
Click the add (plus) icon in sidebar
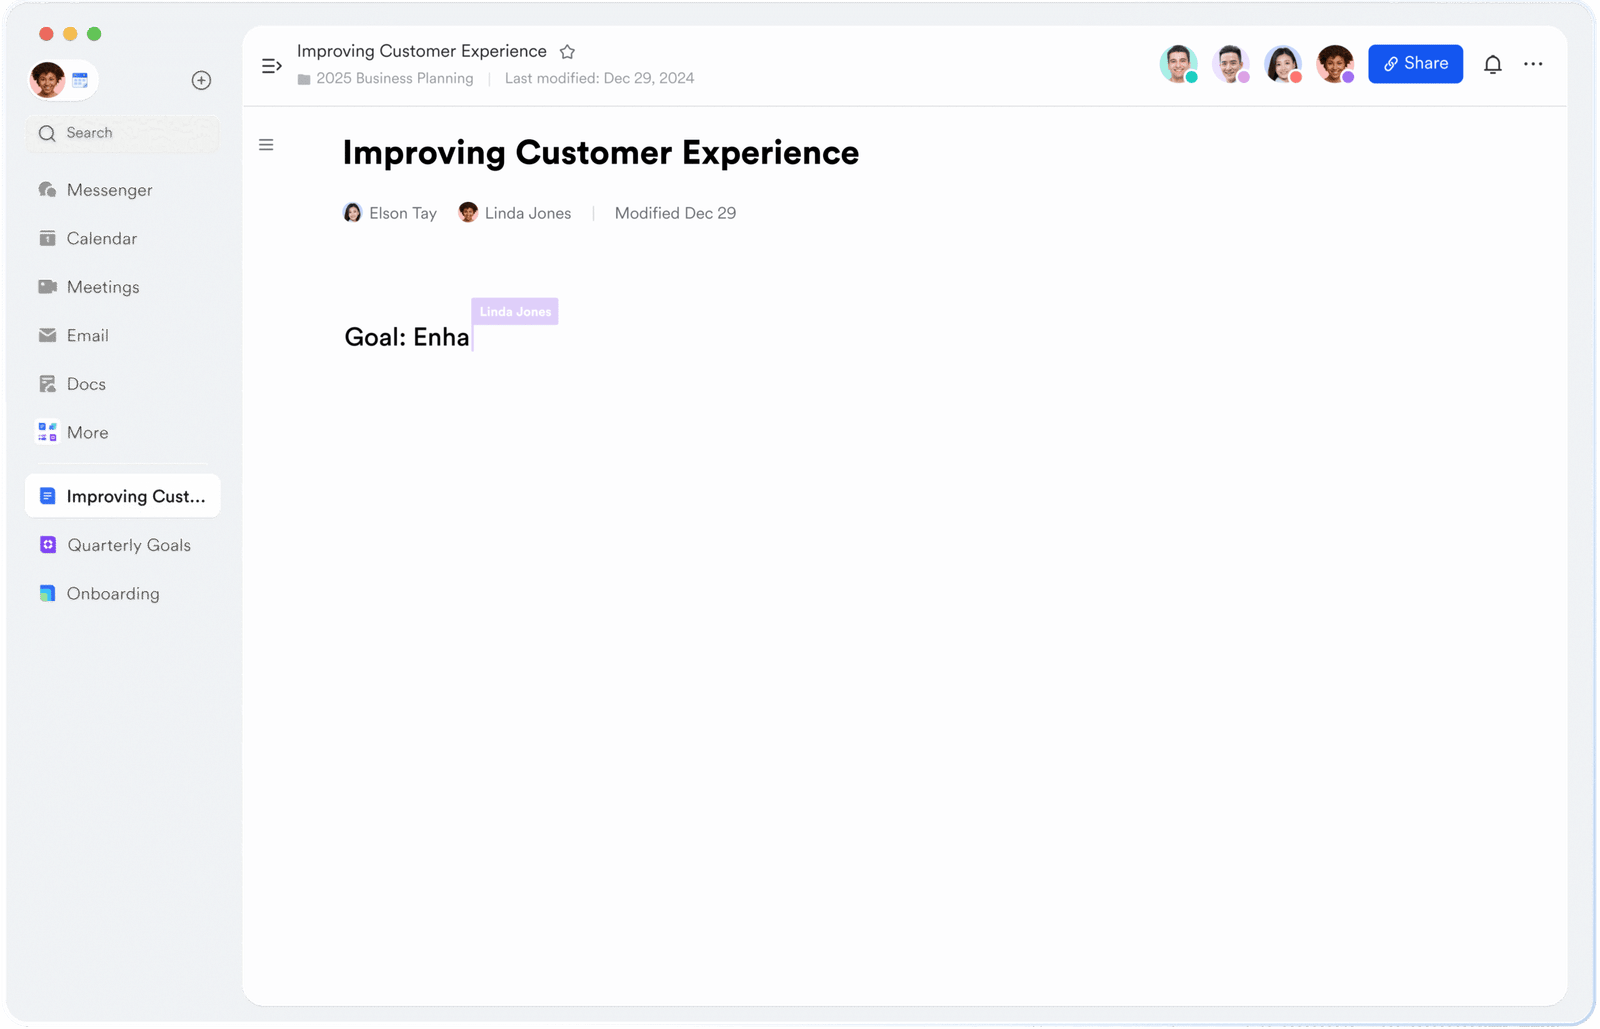pyautogui.click(x=201, y=80)
